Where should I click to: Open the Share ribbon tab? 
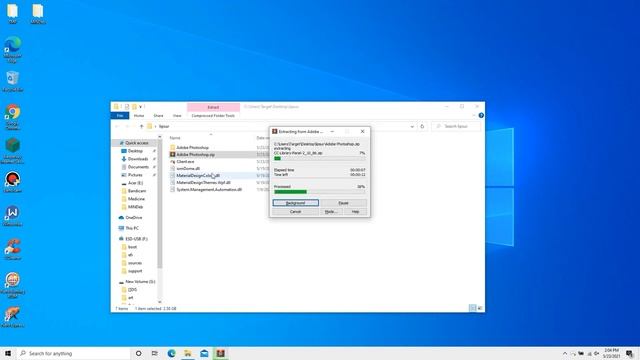click(158, 116)
